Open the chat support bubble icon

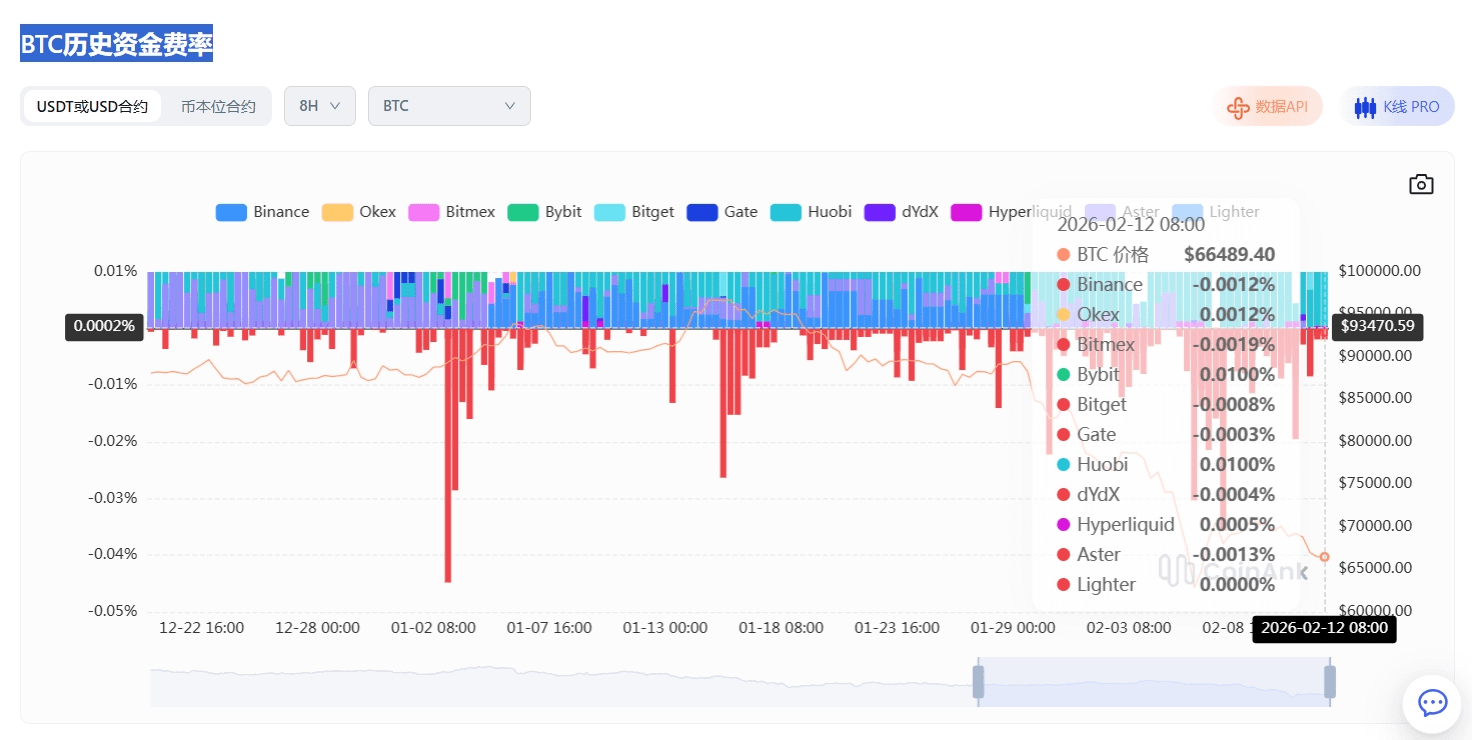tap(1432, 703)
